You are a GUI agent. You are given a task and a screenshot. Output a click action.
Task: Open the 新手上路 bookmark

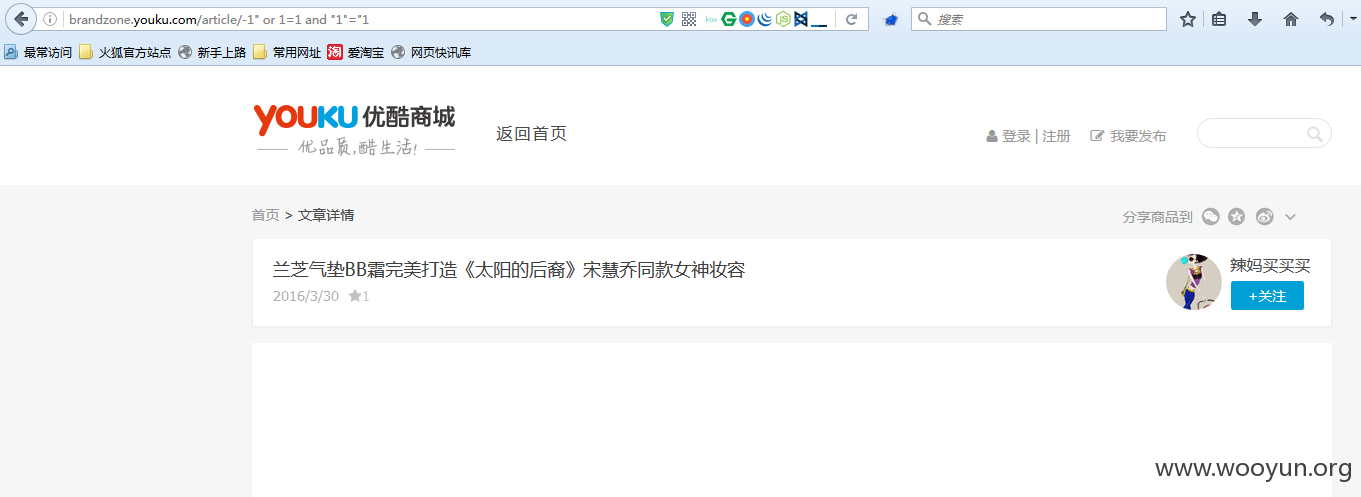coord(212,52)
